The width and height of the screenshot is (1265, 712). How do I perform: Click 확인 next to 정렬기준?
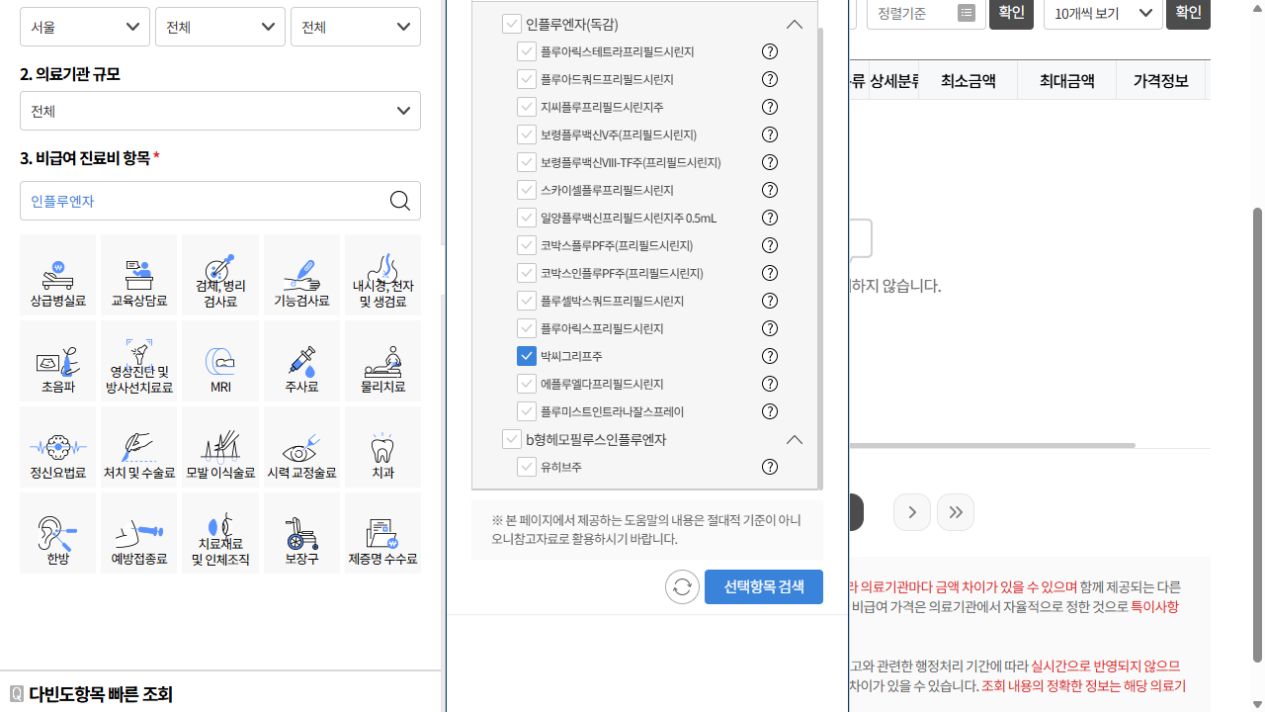coord(1010,13)
